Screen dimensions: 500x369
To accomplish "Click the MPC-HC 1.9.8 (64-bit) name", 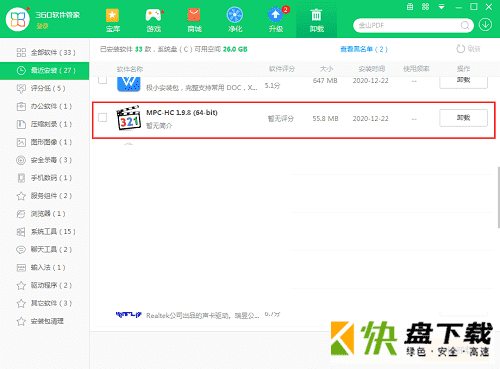I will (x=182, y=113).
